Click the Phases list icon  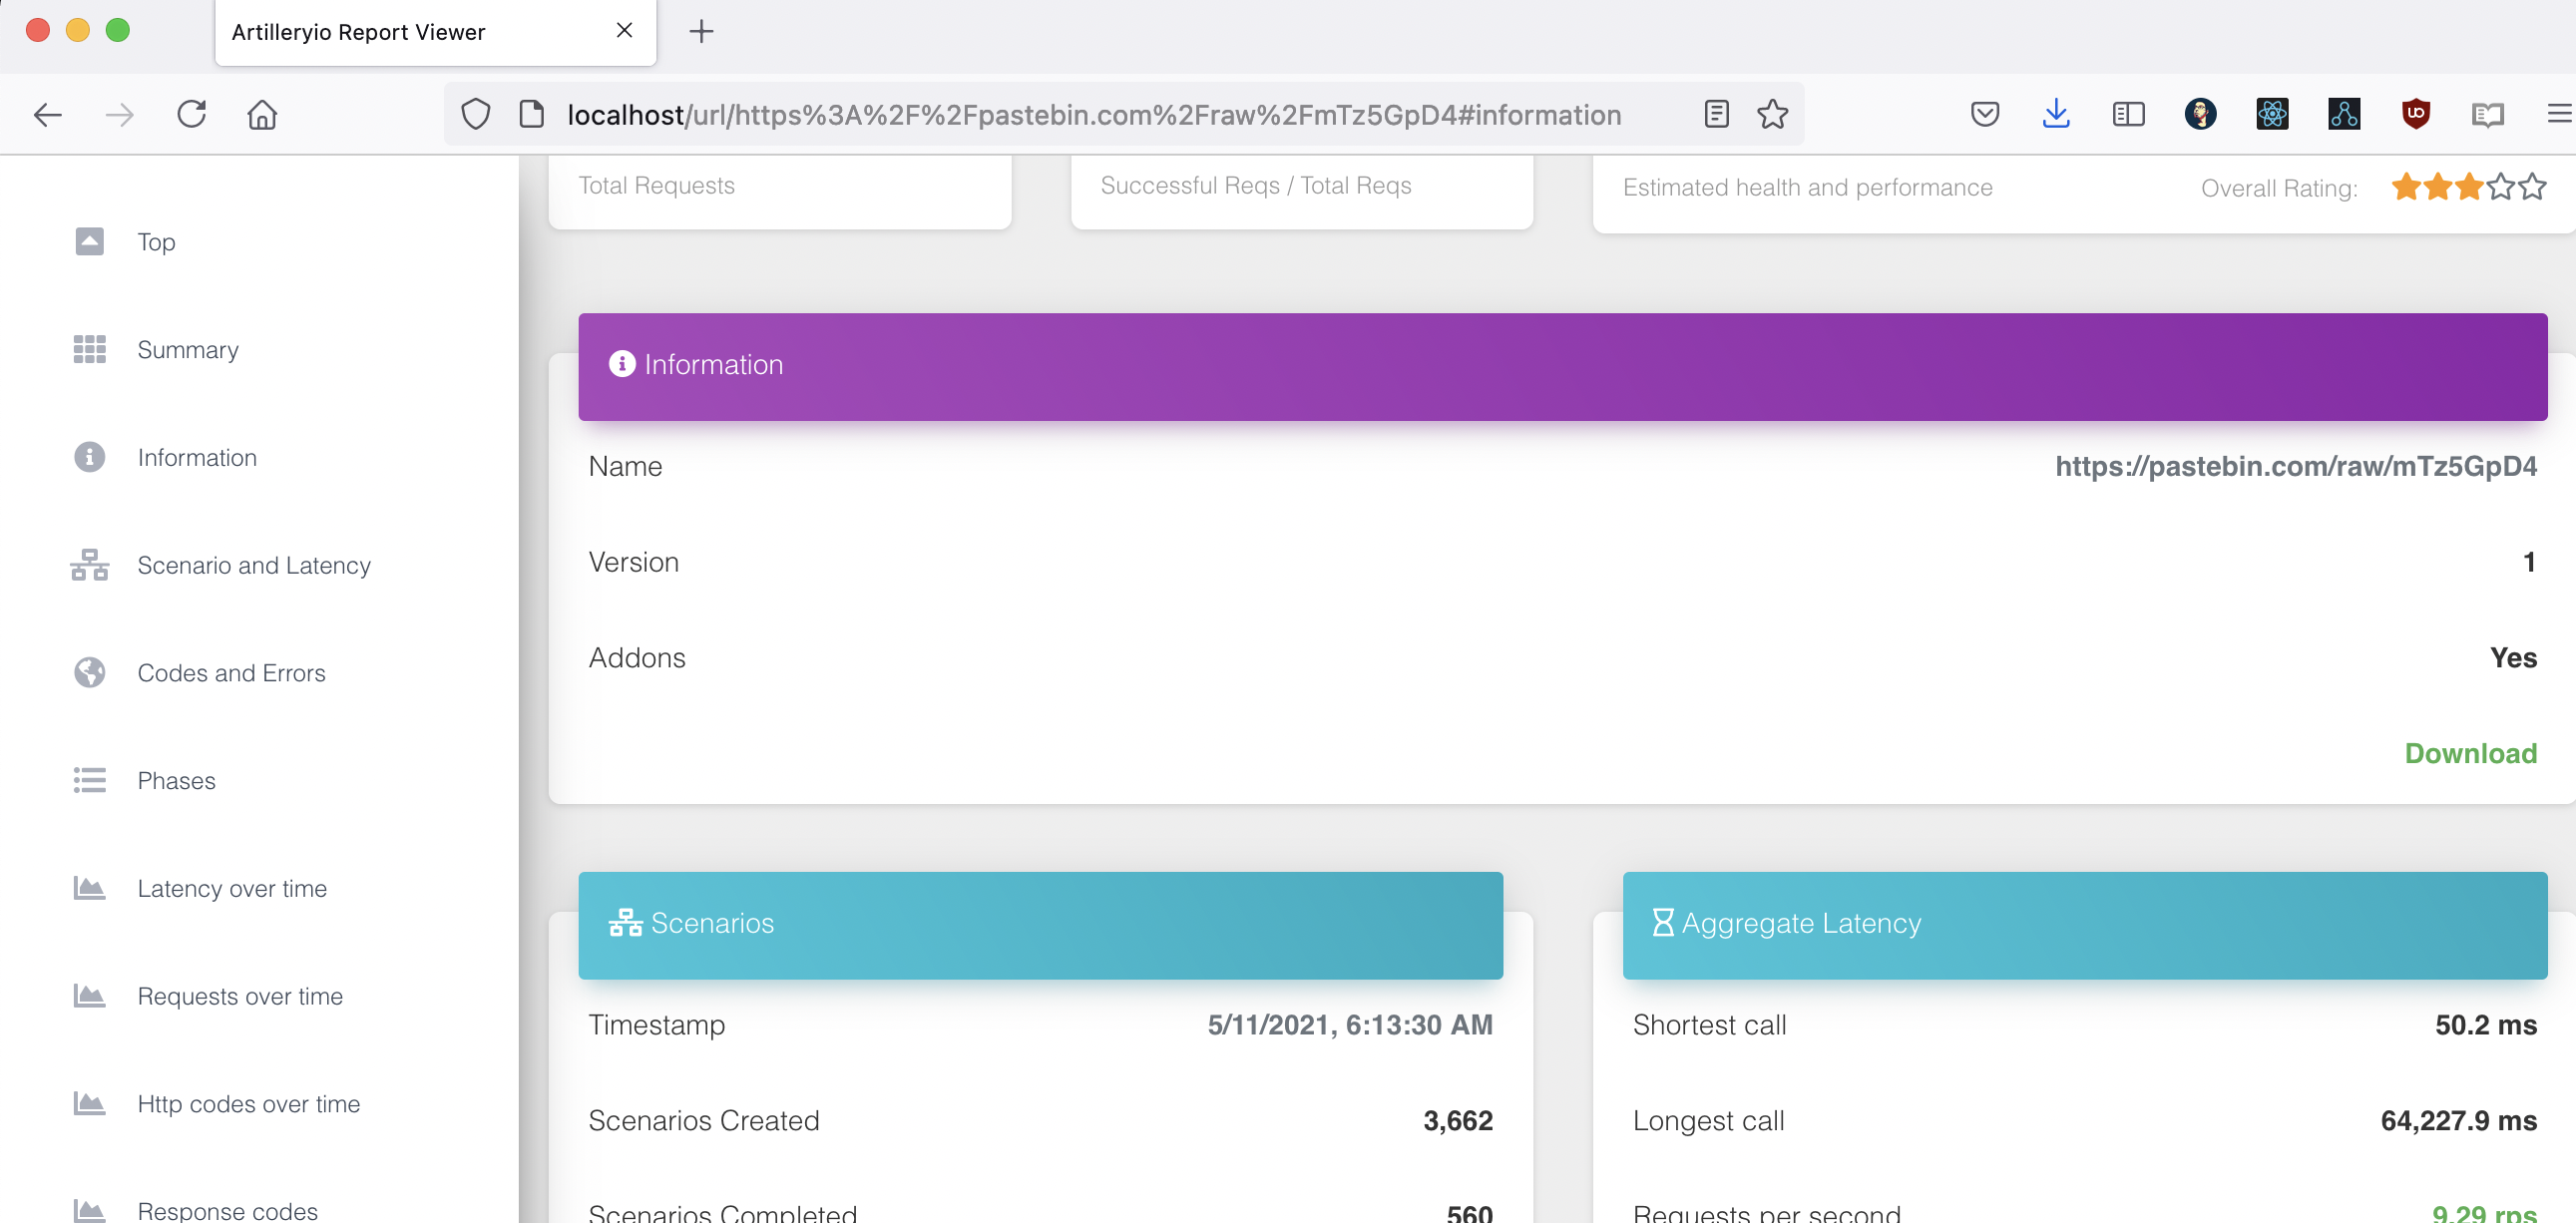click(89, 780)
